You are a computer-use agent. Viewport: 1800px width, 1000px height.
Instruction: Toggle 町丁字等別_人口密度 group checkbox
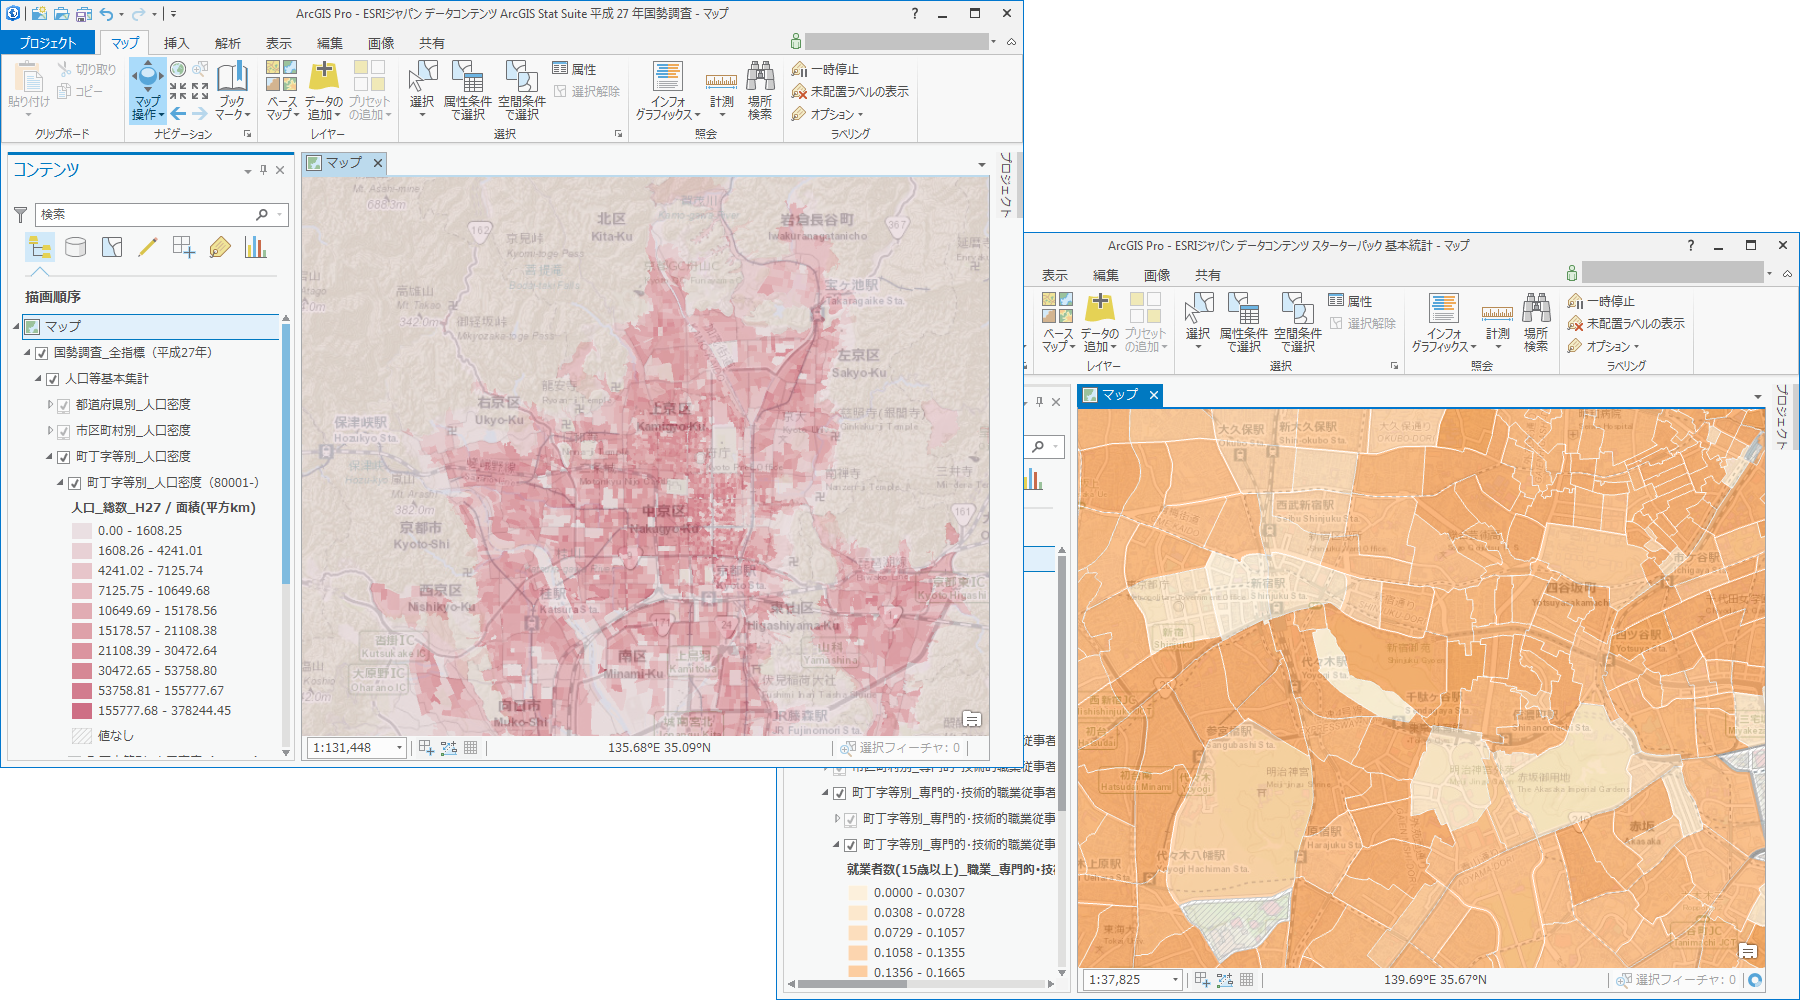point(64,457)
